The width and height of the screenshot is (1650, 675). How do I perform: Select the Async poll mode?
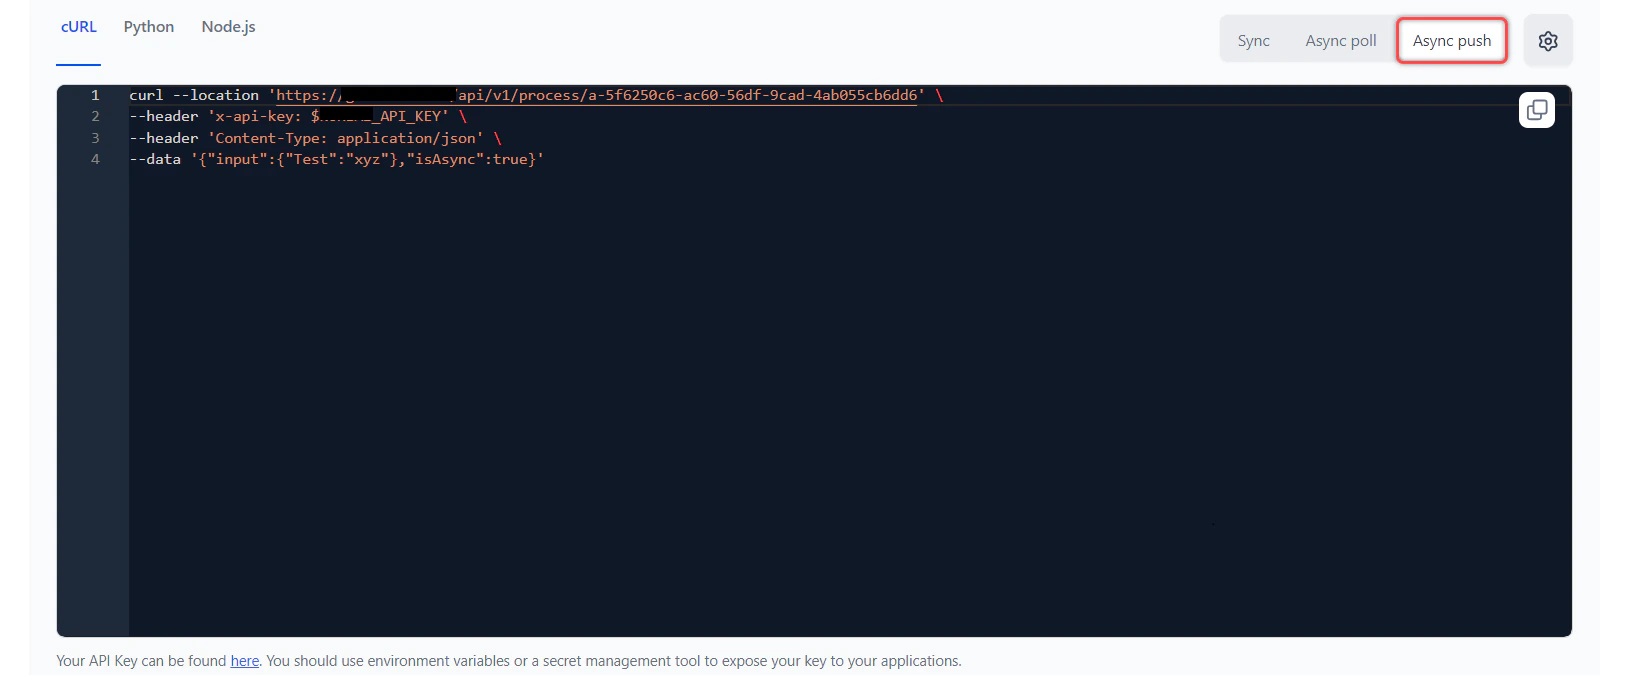(x=1340, y=41)
